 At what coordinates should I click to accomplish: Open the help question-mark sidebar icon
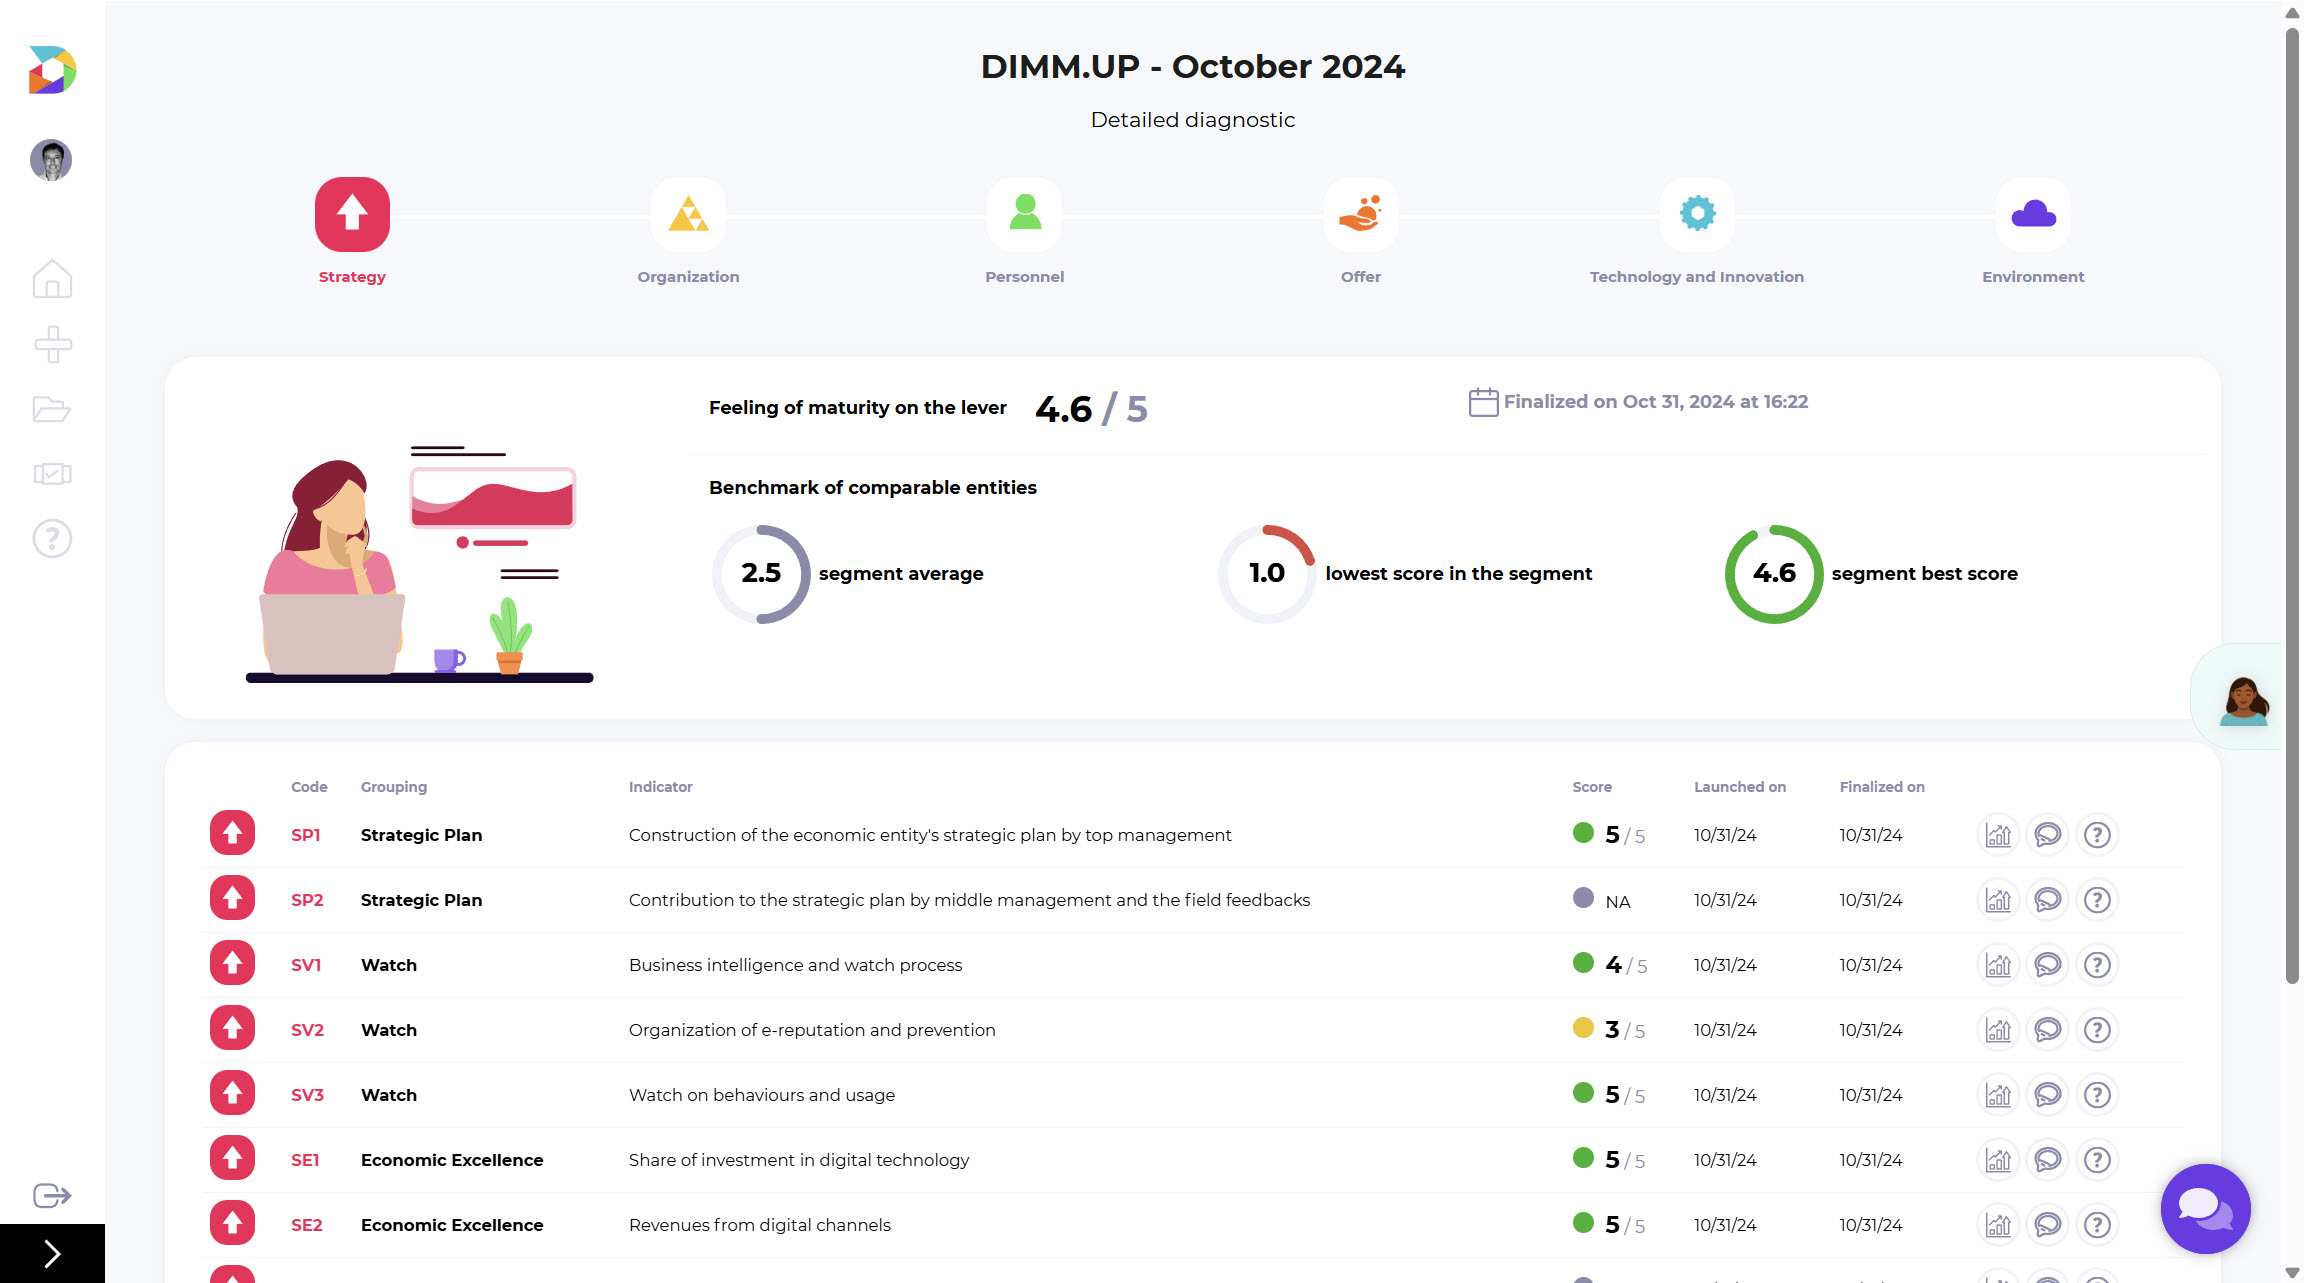(52, 539)
